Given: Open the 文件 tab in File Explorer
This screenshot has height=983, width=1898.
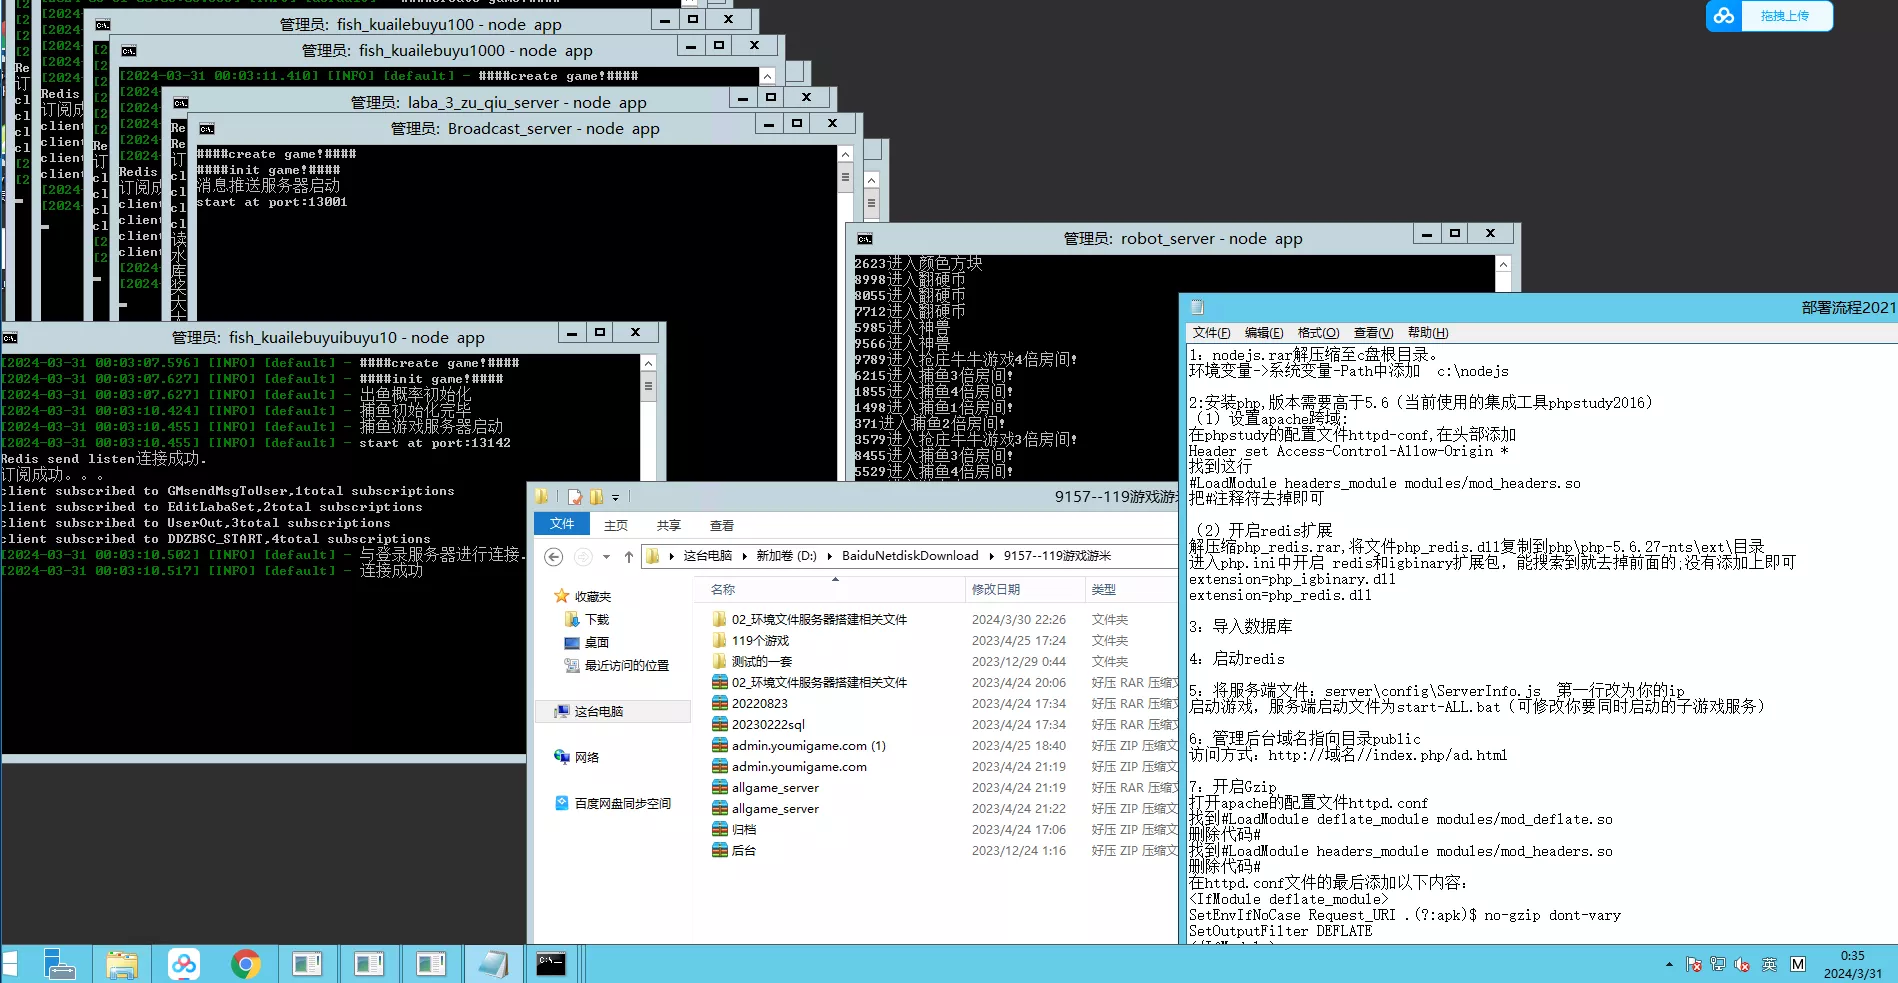Looking at the screenshot, I should click(x=562, y=524).
